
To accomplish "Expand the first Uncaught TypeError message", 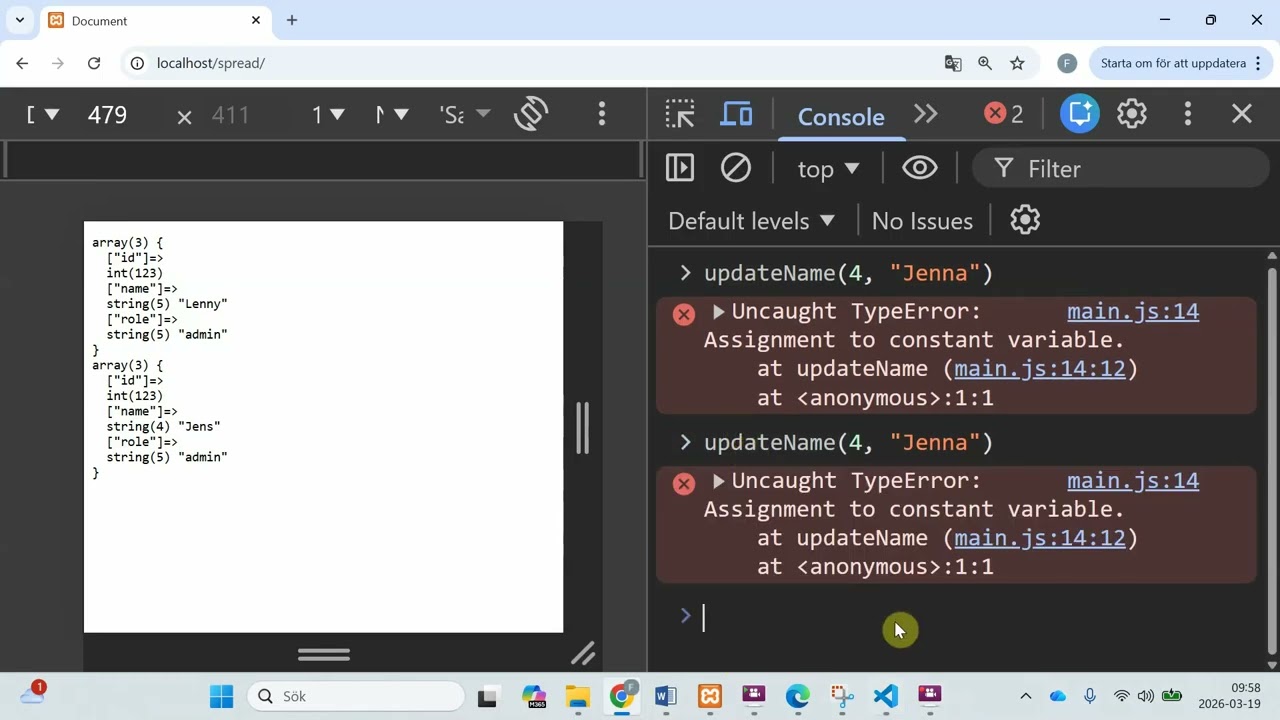I will pos(718,312).
